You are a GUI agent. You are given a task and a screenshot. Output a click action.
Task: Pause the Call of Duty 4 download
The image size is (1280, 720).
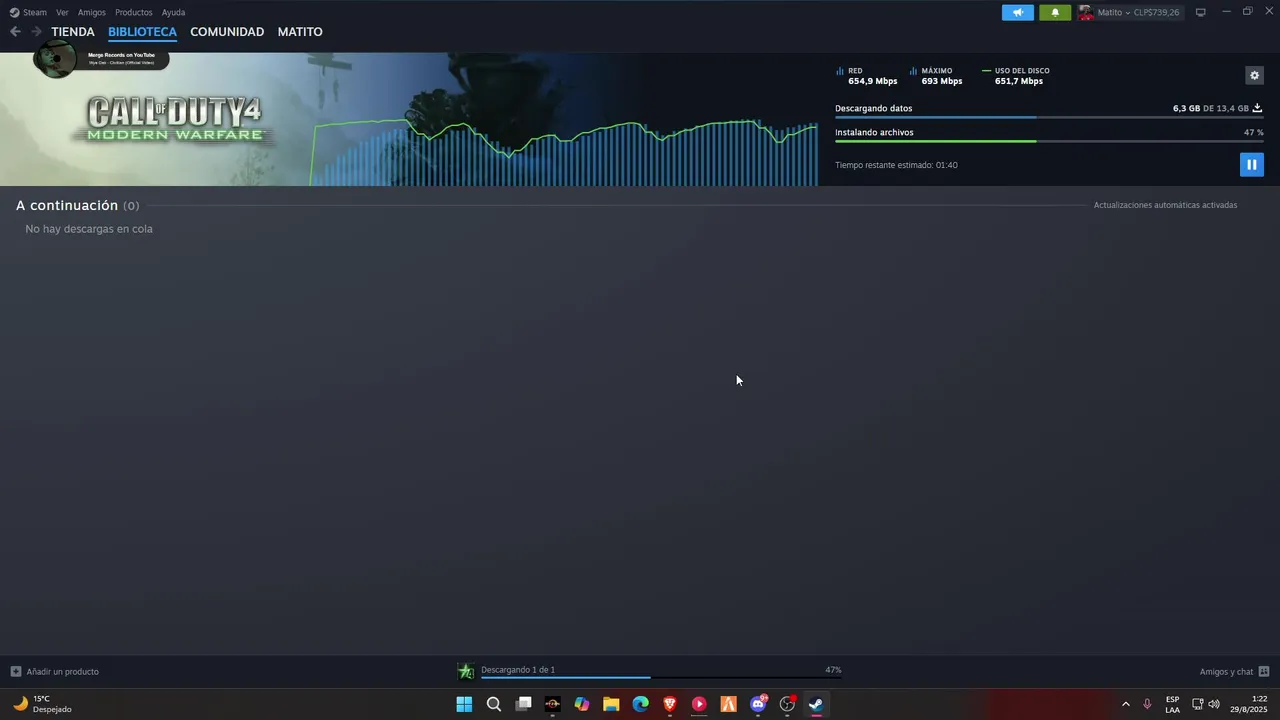pyautogui.click(x=1251, y=165)
